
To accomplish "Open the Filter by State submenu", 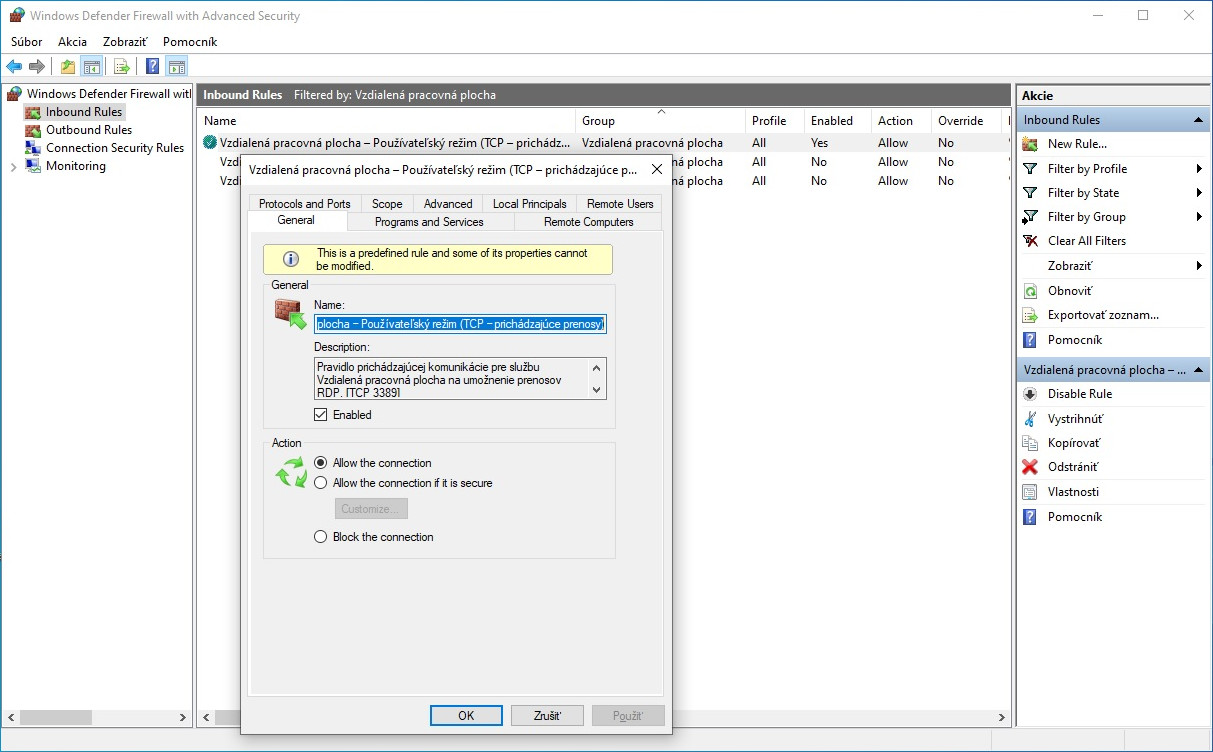I will [x=1112, y=193].
